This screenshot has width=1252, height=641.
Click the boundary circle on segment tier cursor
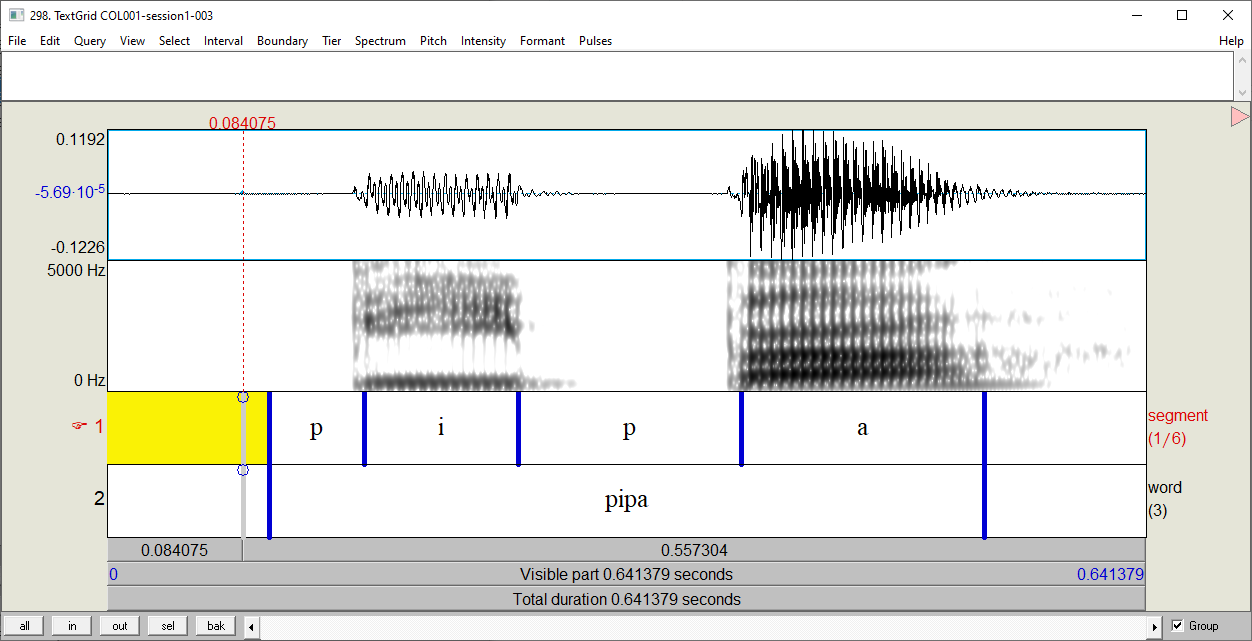(243, 397)
